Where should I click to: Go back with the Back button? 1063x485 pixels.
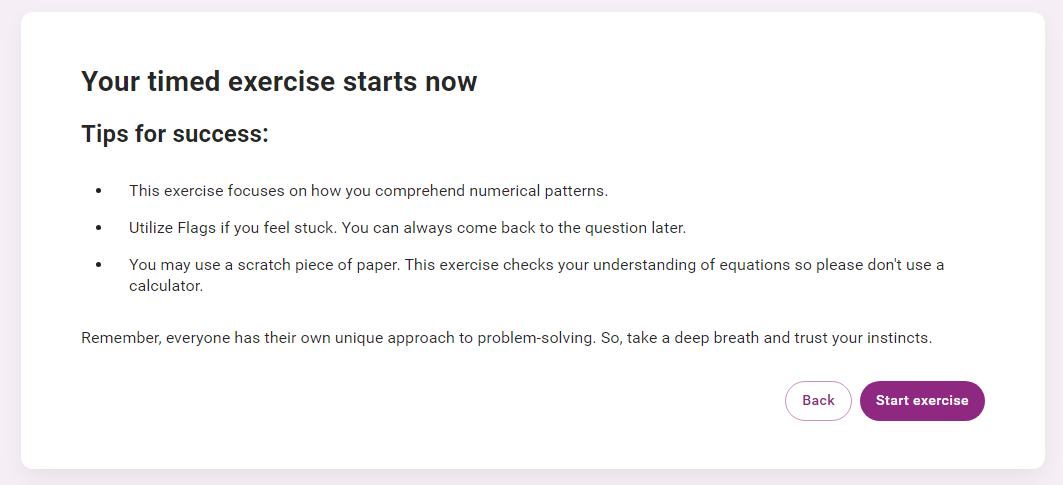818,401
